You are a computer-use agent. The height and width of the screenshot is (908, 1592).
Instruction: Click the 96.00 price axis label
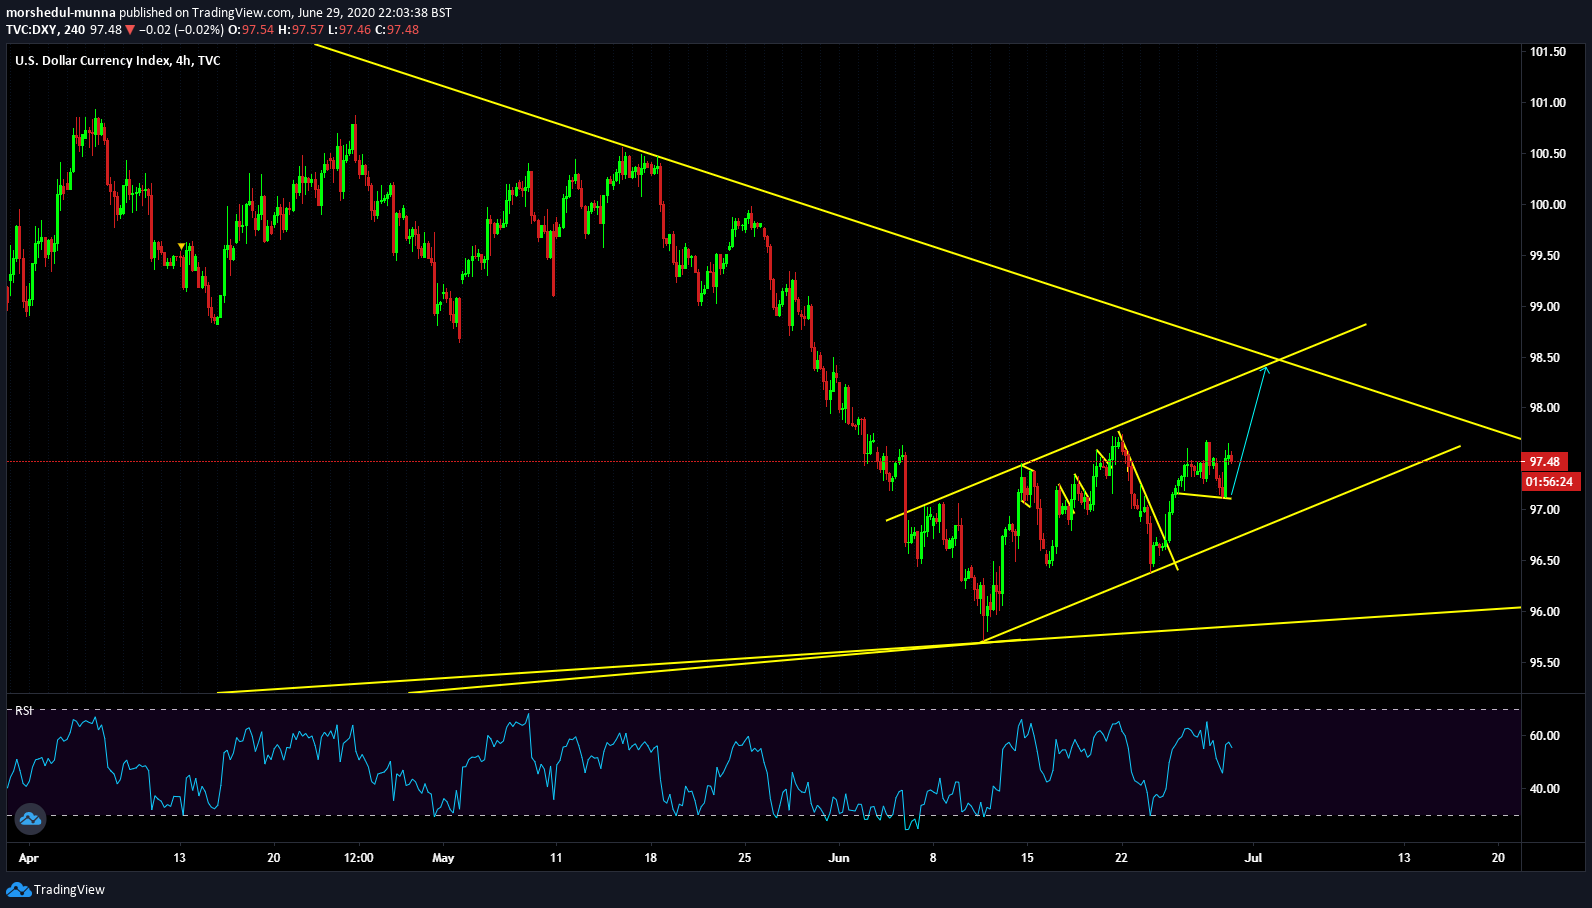pyautogui.click(x=1545, y=612)
